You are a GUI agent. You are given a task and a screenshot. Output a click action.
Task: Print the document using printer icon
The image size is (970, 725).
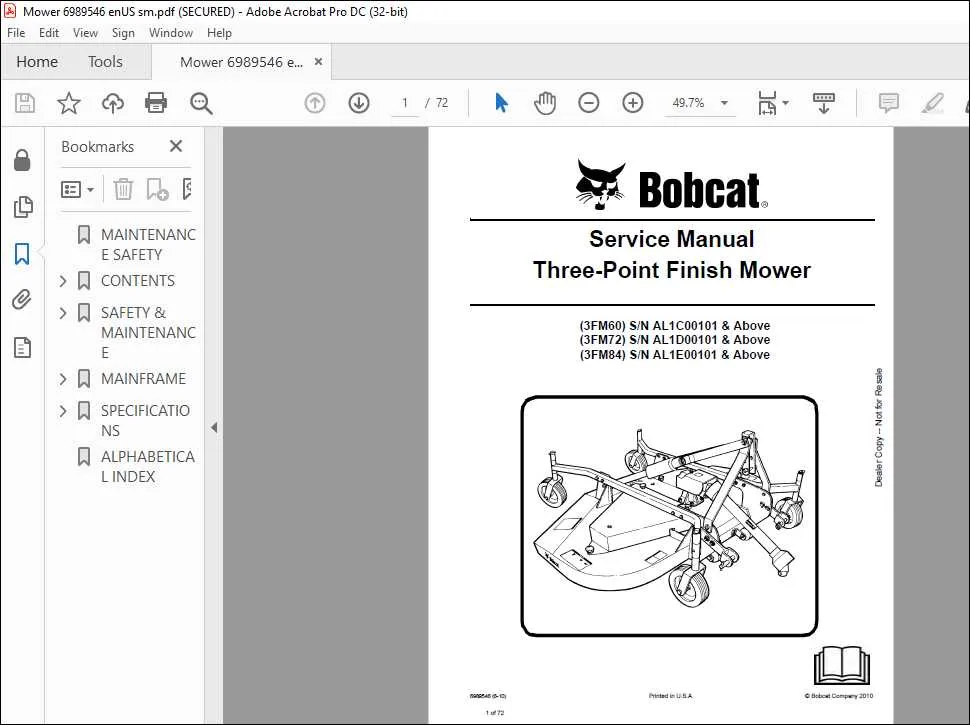[156, 103]
